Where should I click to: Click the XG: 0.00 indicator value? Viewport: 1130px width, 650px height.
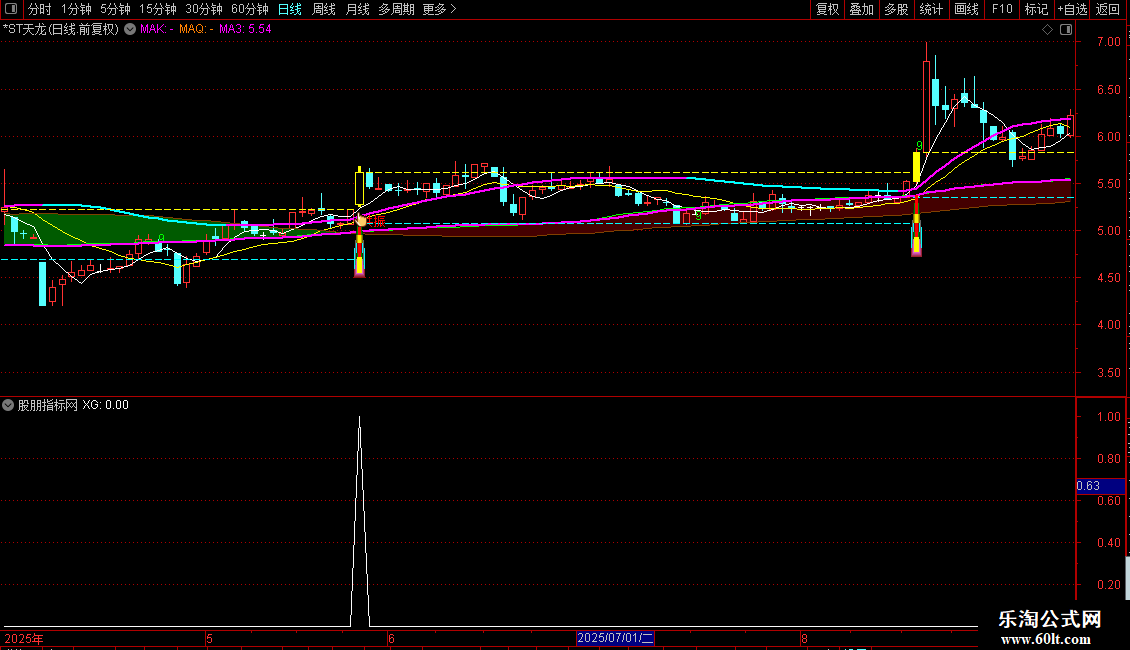click(x=105, y=405)
